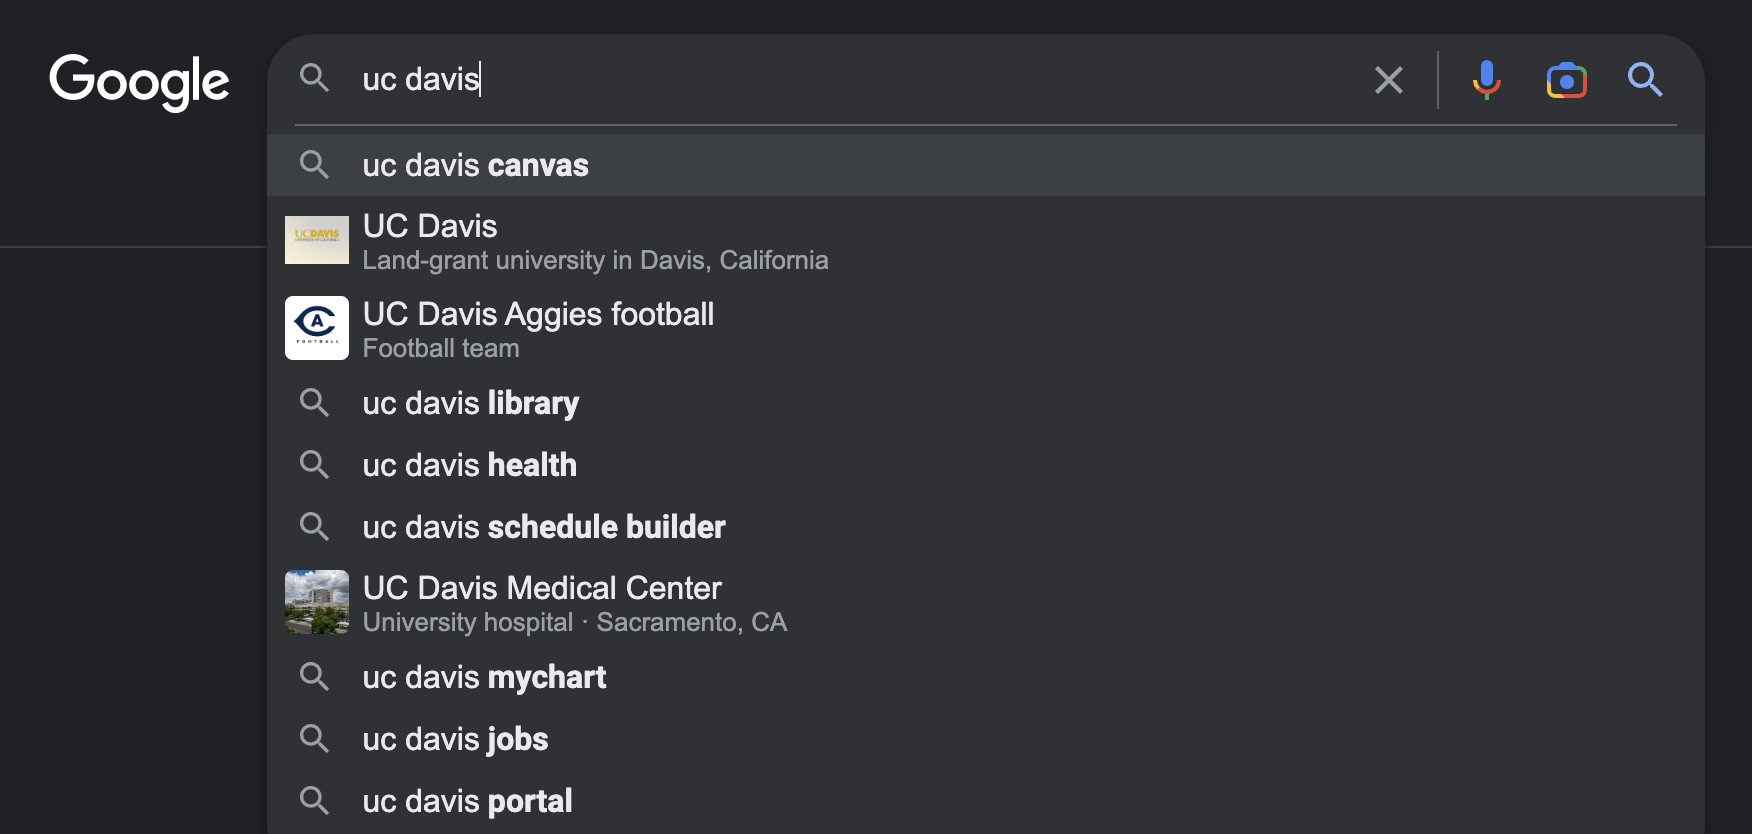This screenshot has width=1752, height=834.
Task: Select suggestion 'uc davis mychart'
Action: [986, 677]
